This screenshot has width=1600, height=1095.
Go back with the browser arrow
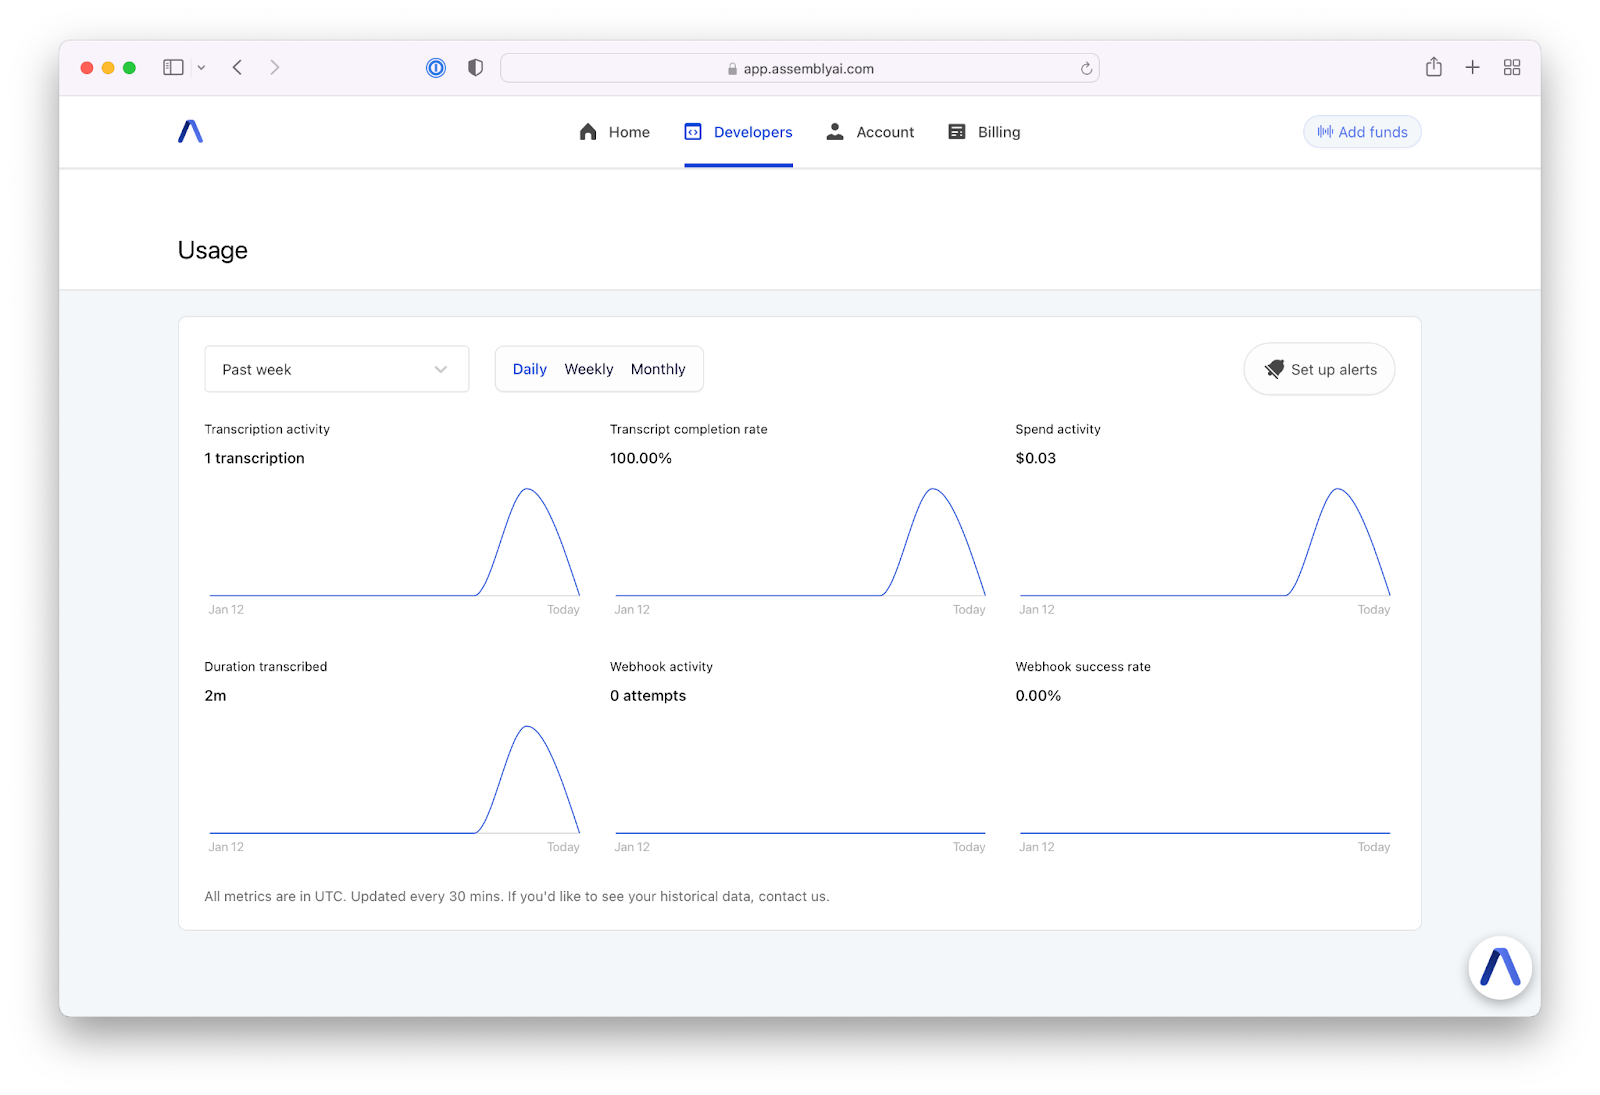[x=237, y=67]
